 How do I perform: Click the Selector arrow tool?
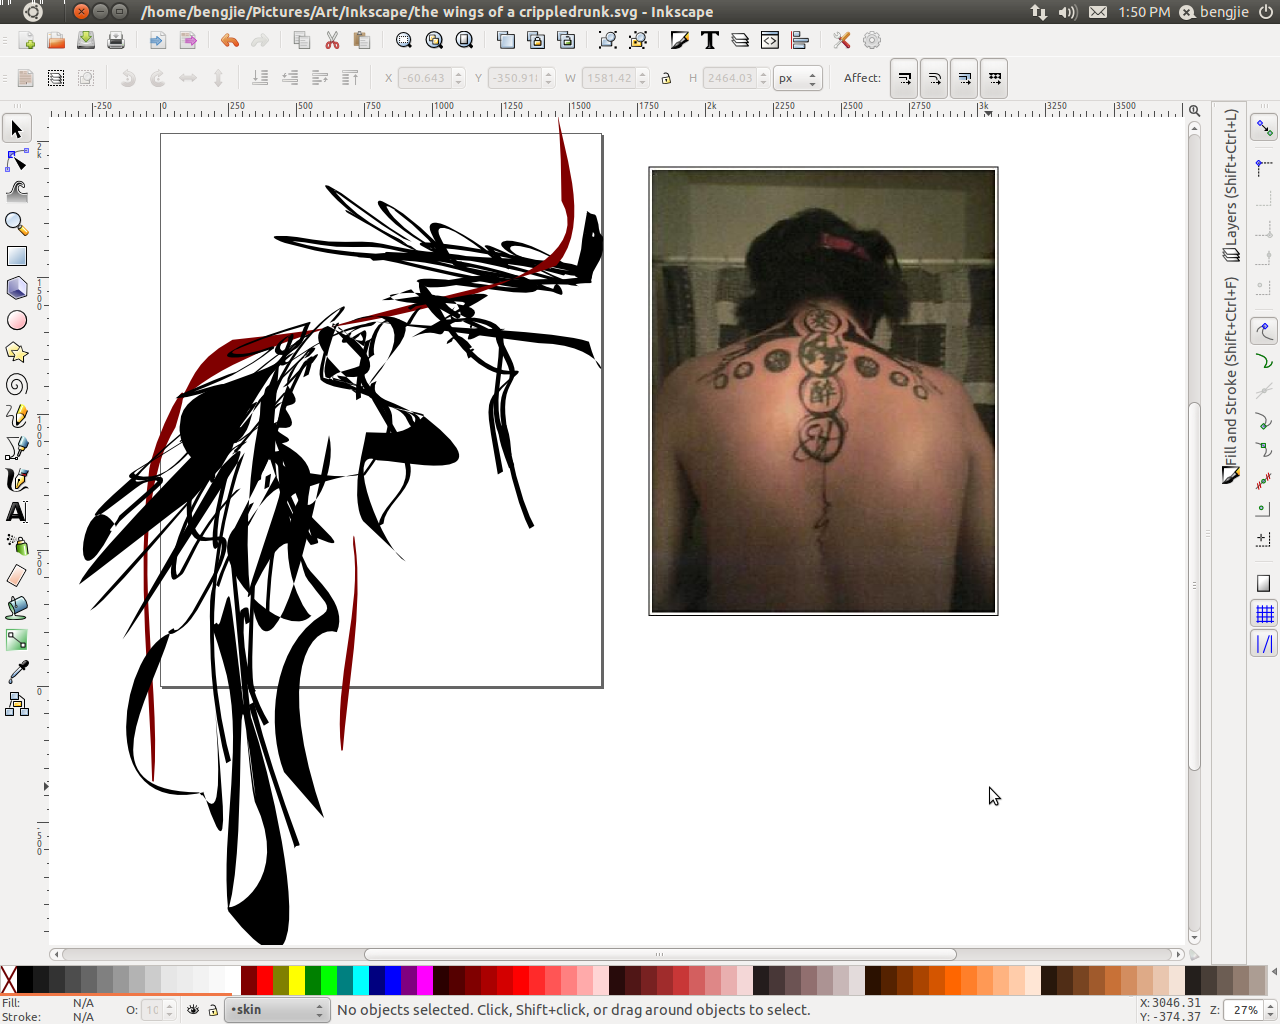17,128
